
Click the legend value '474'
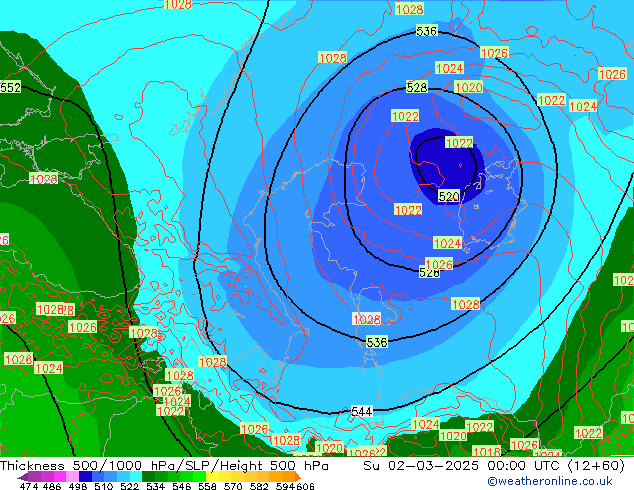[x=29, y=486]
